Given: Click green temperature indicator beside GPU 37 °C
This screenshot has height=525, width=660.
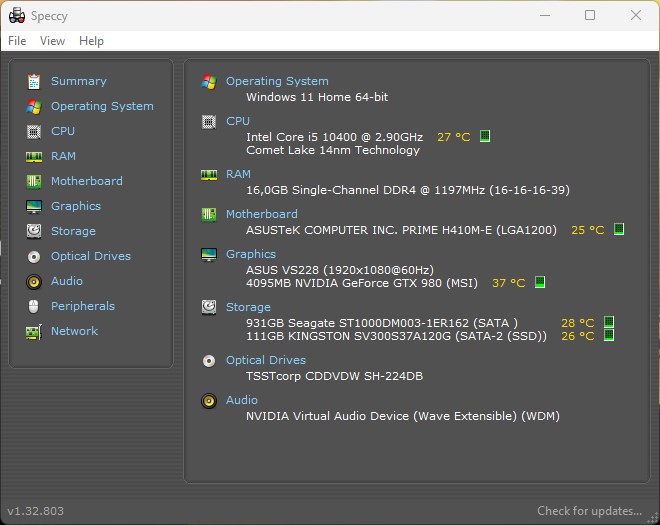Looking at the screenshot, I should pyautogui.click(x=540, y=282).
